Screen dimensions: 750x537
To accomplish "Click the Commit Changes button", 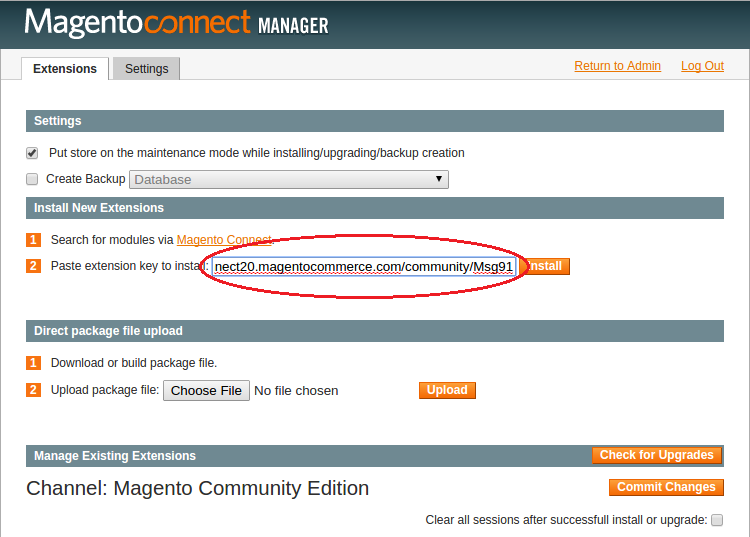I will 666,487.
